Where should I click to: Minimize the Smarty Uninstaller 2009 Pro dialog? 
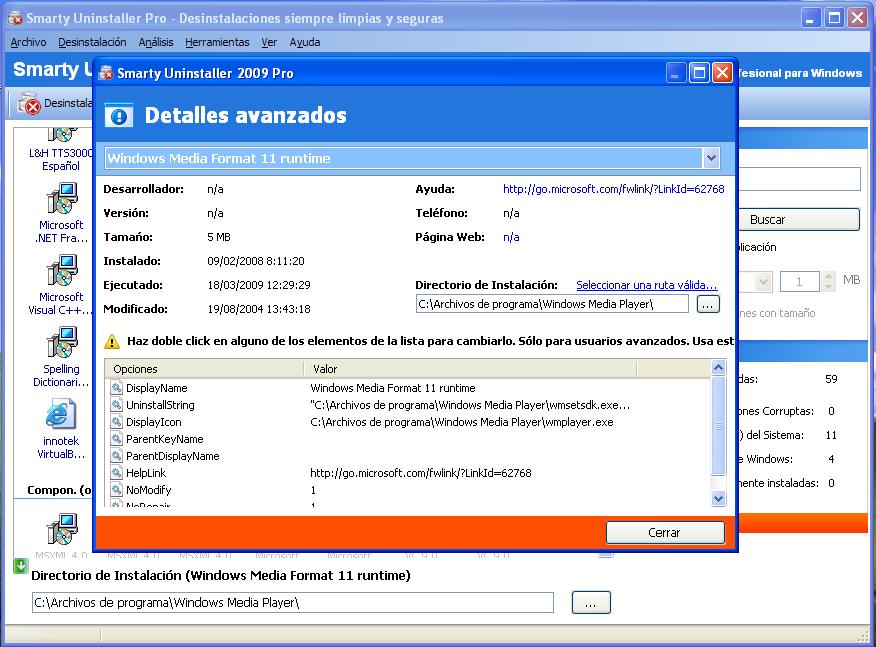click(675, 73)
